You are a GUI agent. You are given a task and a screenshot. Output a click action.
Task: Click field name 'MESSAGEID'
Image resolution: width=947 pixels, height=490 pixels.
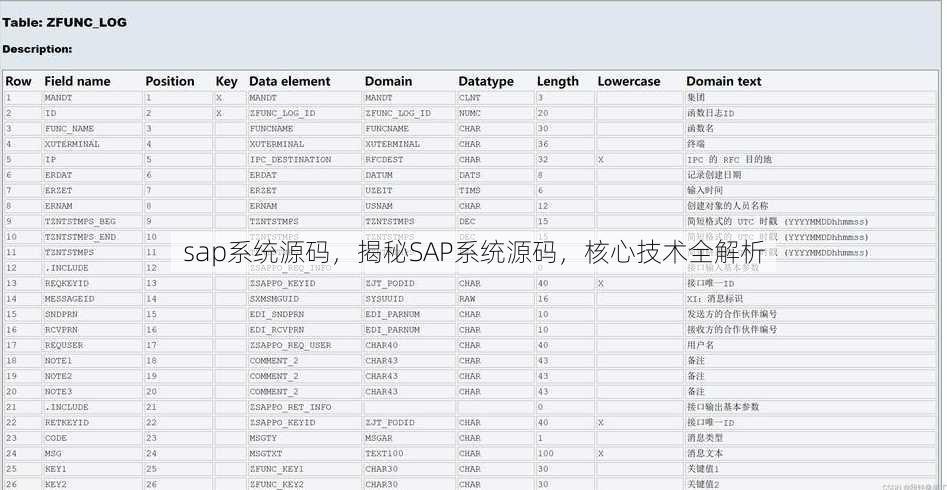(x=69, y=298)
